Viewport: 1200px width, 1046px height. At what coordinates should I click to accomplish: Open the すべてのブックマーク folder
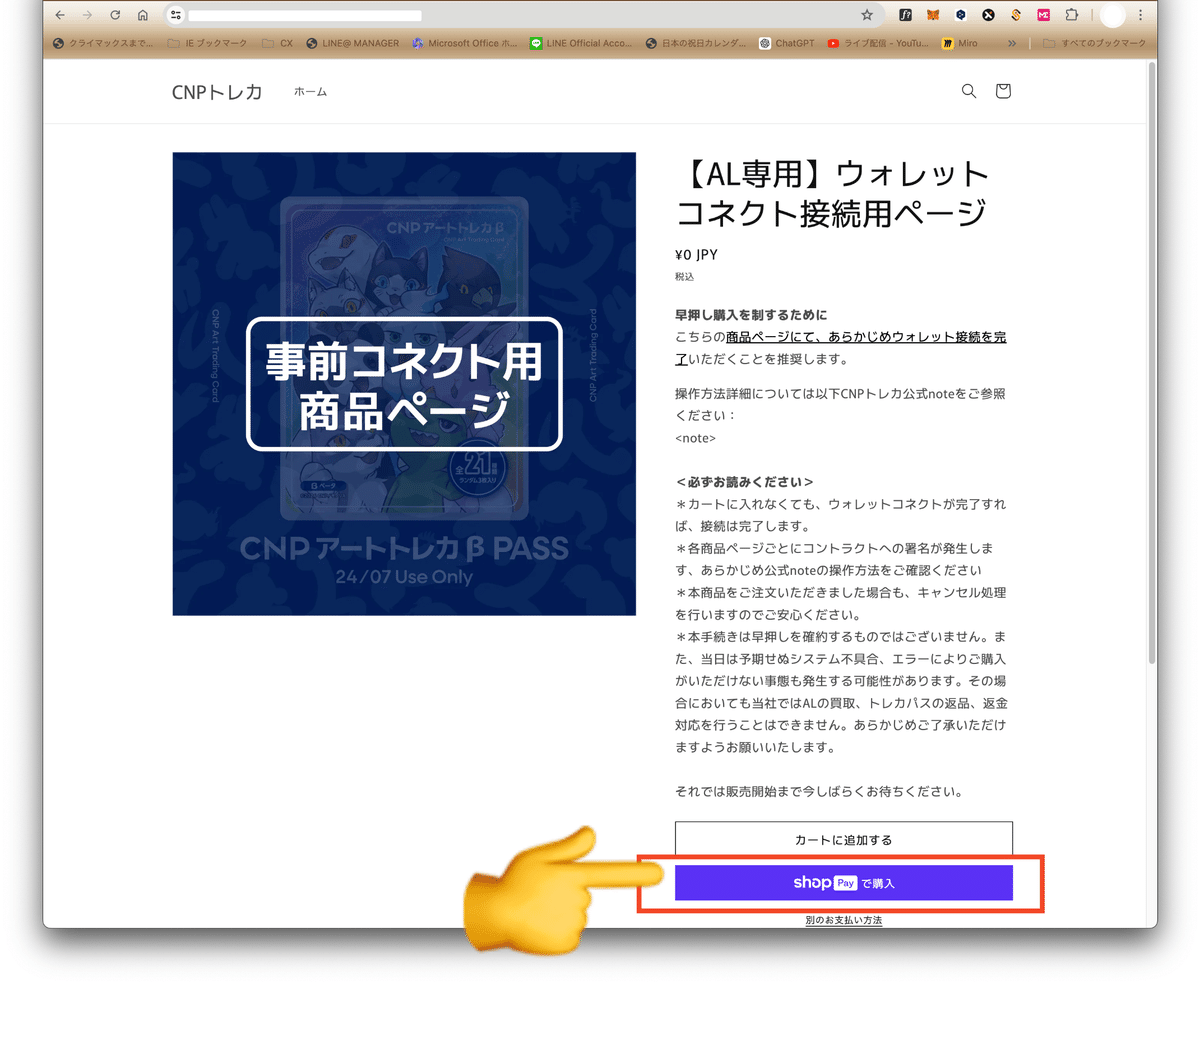1094,43
